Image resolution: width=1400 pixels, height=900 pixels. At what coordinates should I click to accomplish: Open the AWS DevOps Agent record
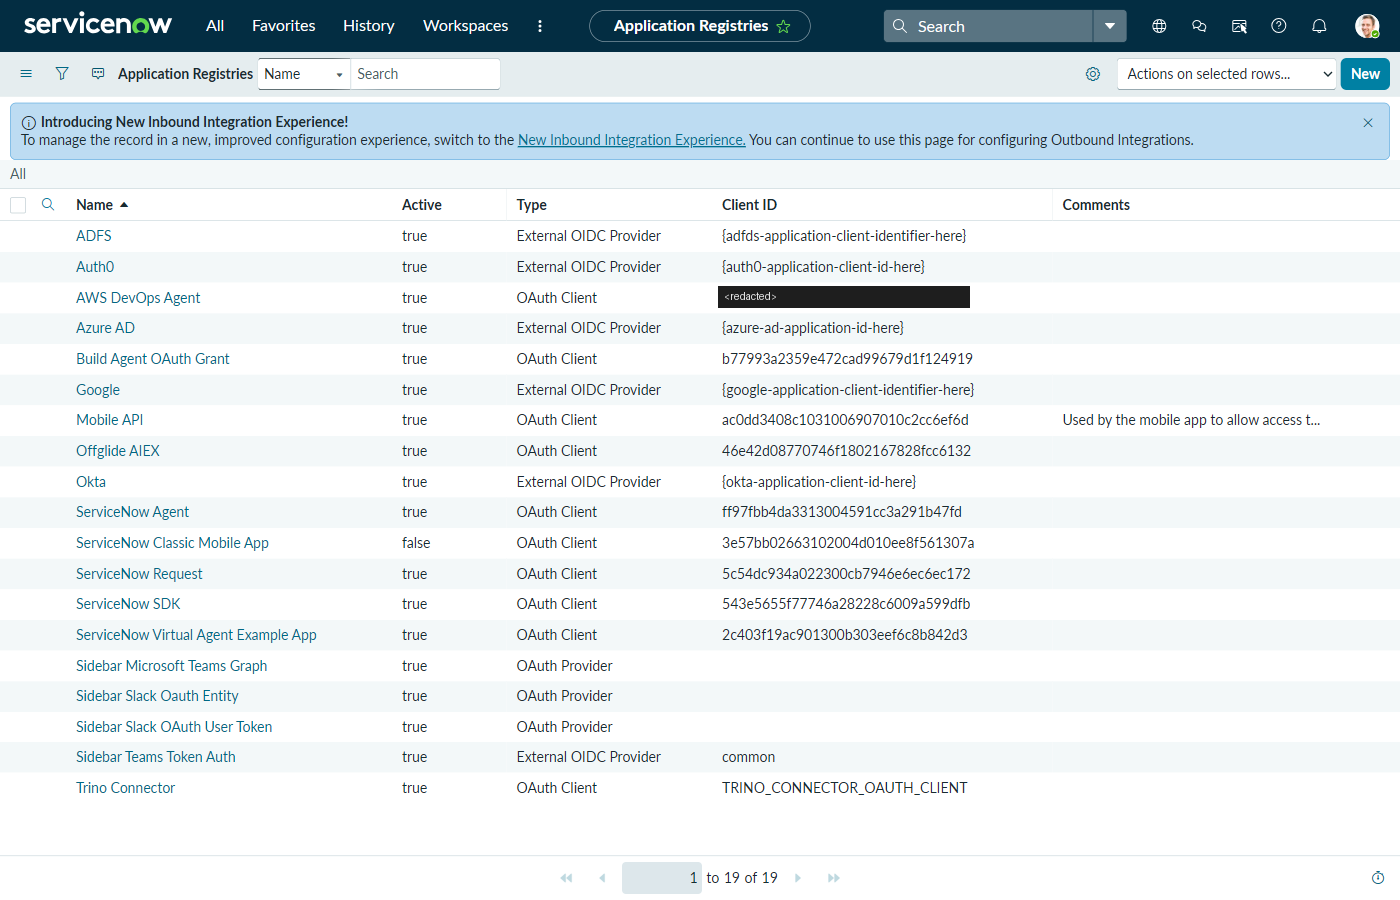(x=138, y=298)
